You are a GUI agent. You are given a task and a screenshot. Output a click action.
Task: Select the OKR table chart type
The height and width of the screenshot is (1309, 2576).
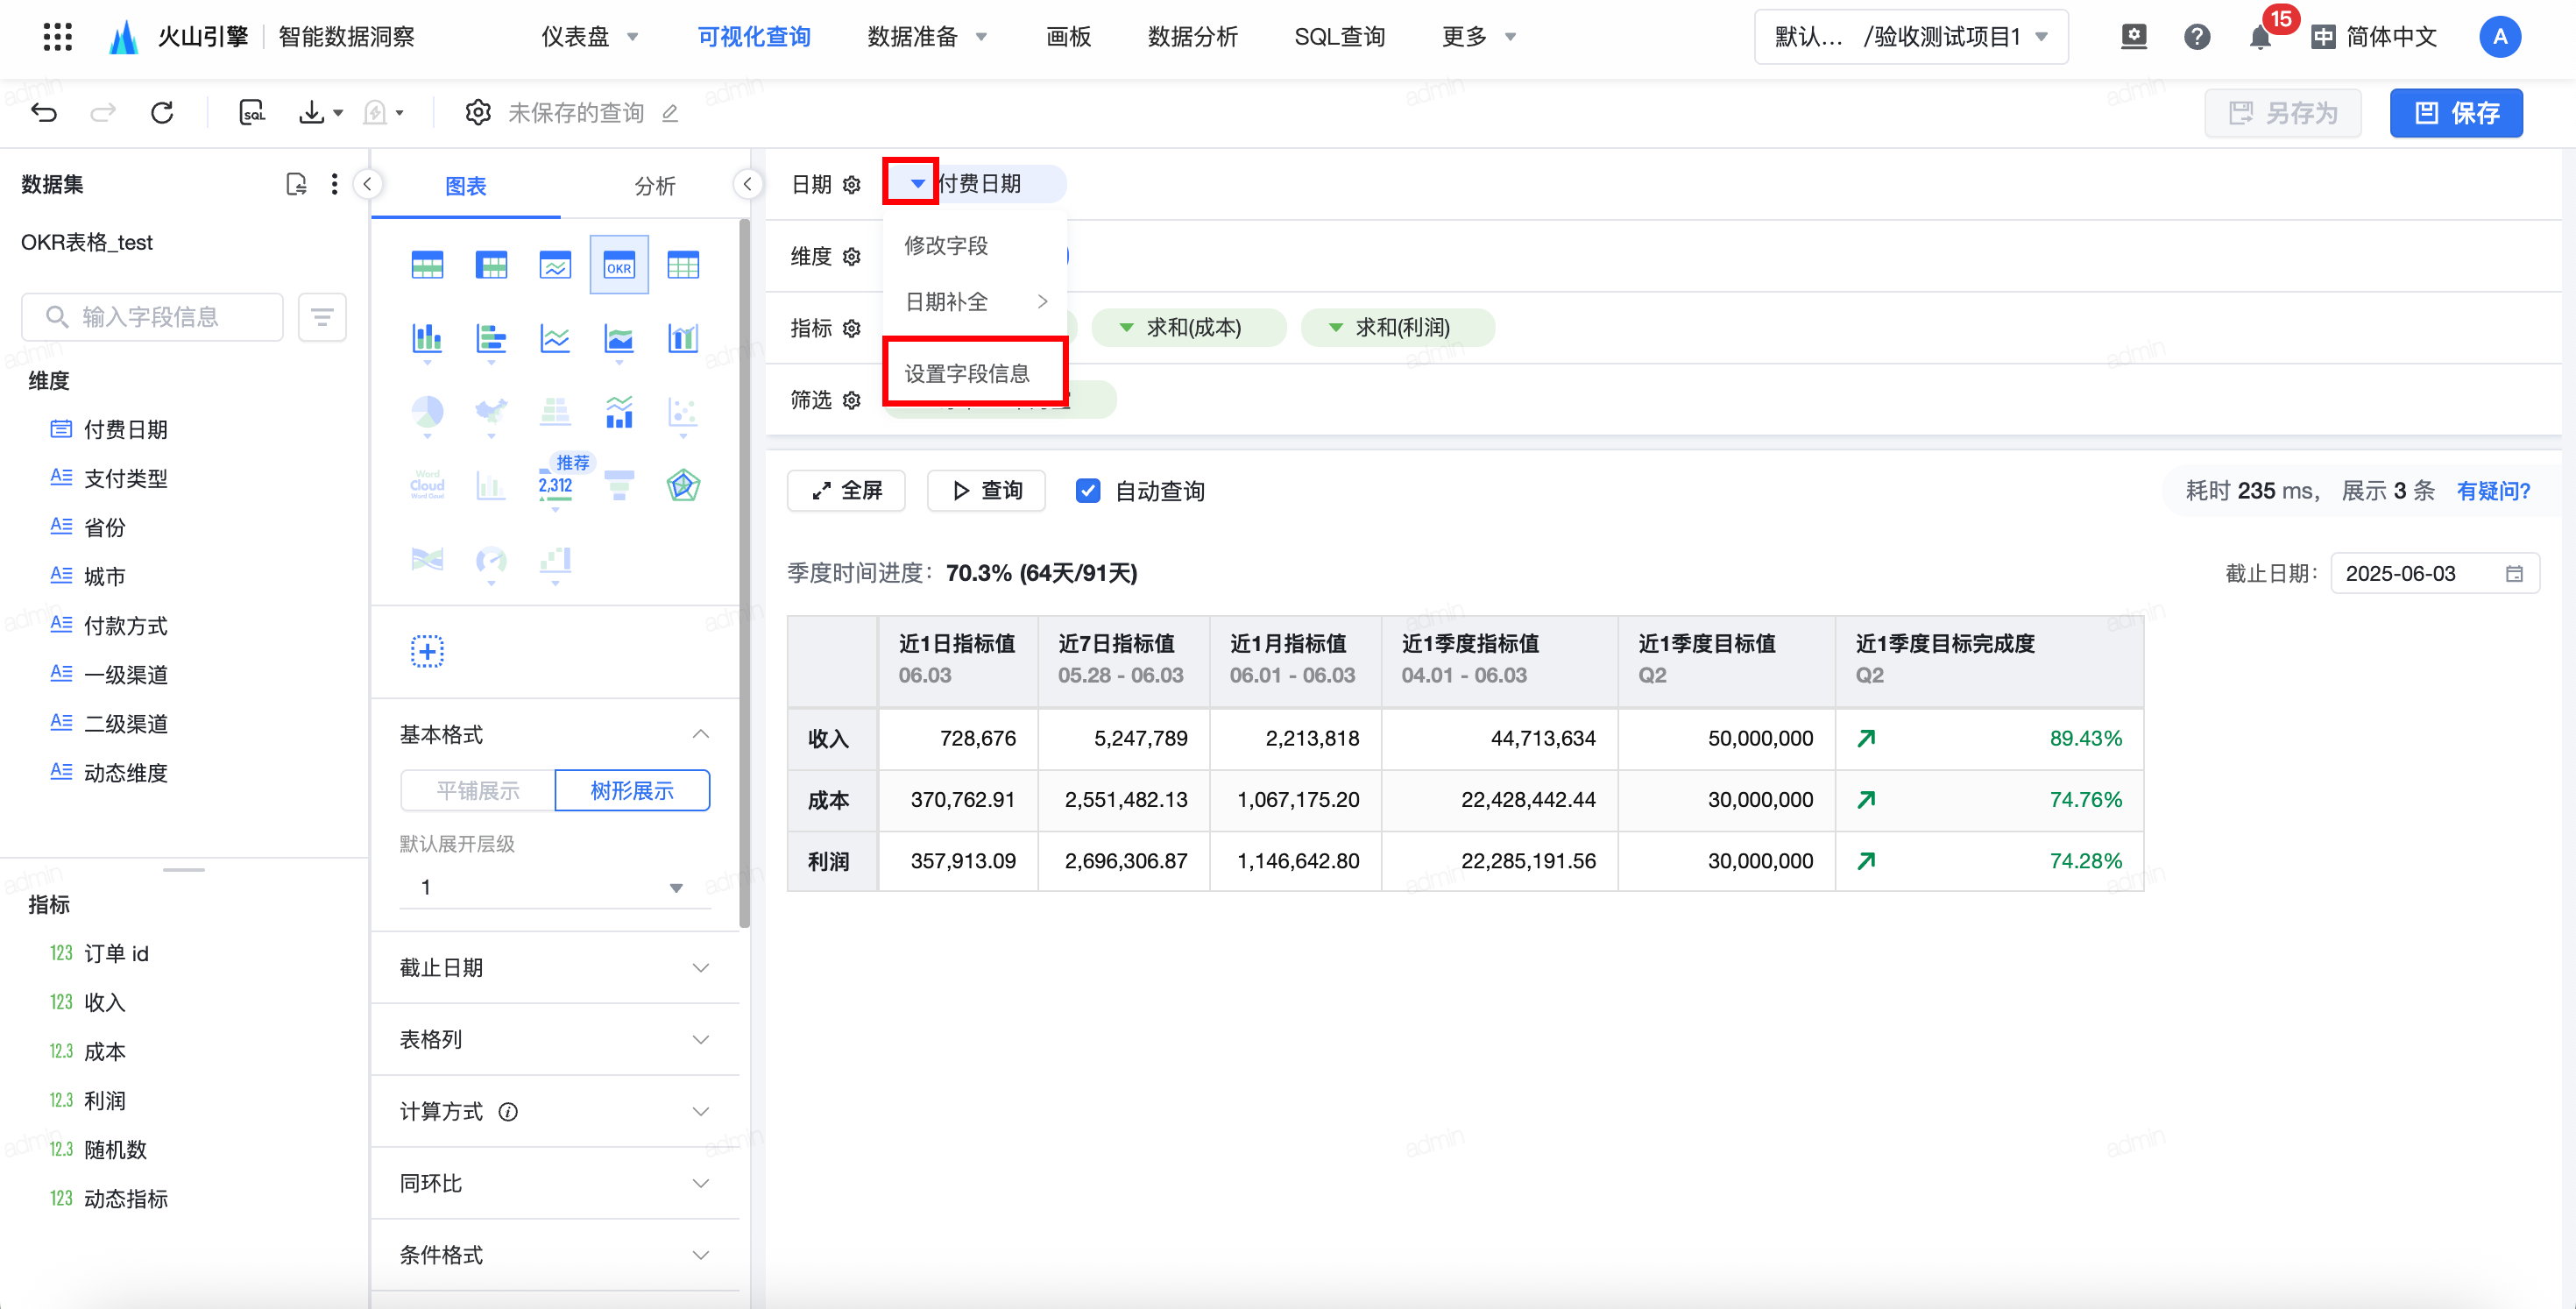point(619,265)
